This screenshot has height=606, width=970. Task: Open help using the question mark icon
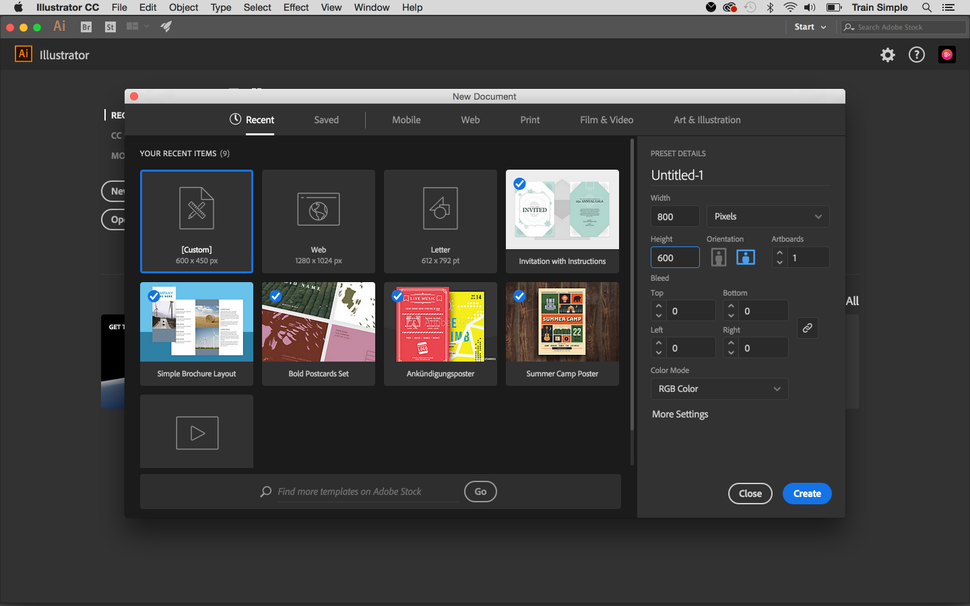click(917, 55)
